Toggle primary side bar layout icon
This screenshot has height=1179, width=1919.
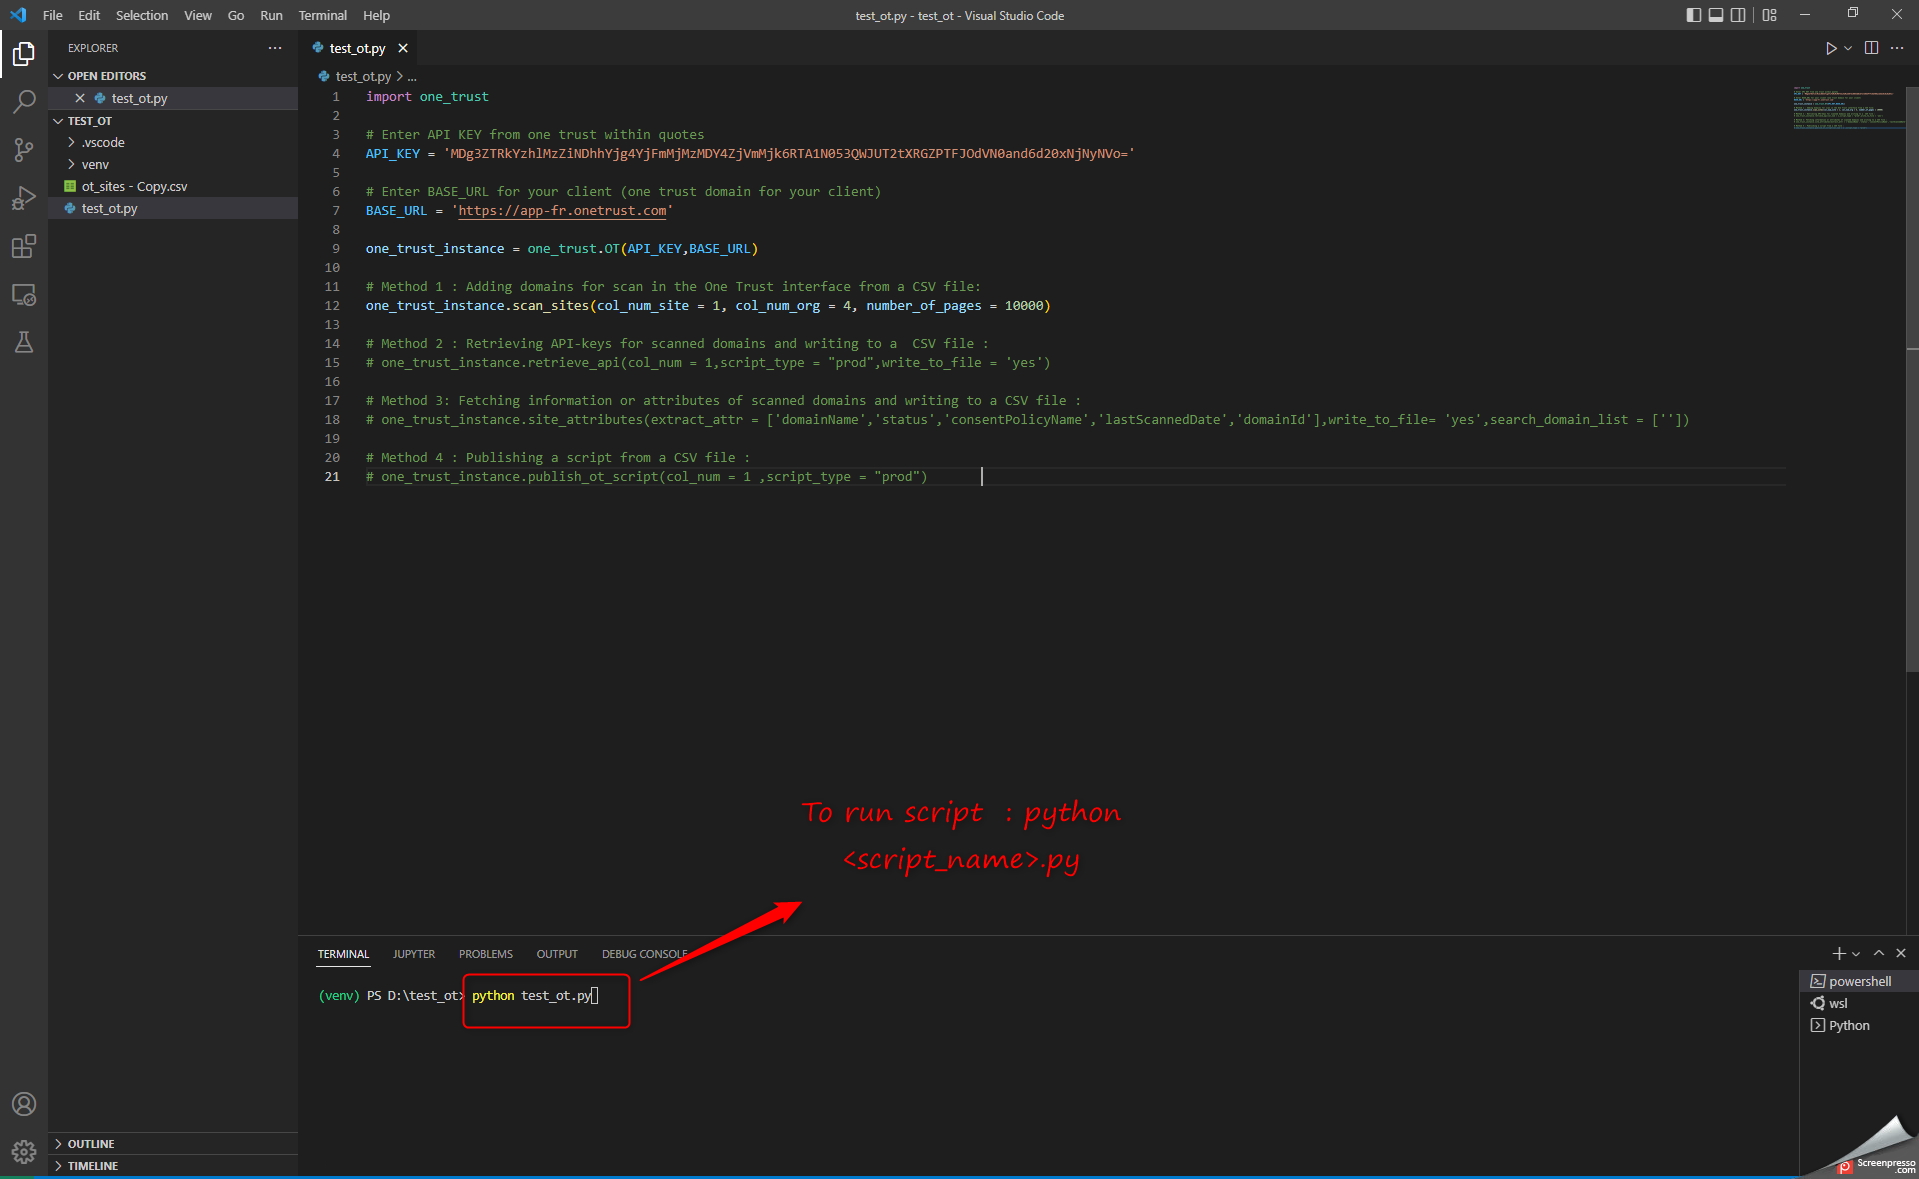point(1693,15)
